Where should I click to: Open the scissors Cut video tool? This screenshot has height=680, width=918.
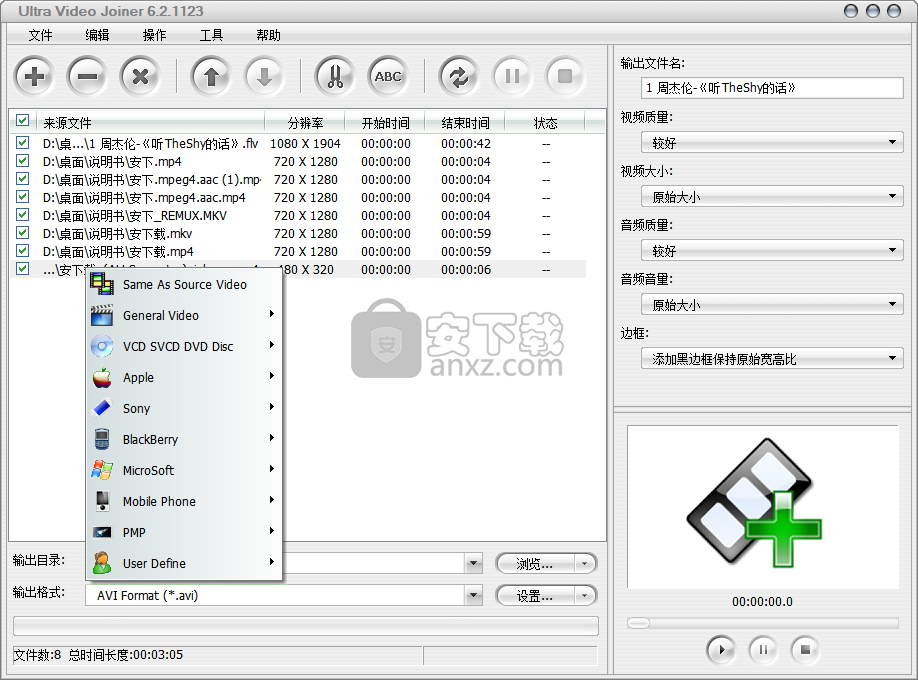pyautogui.click(x=335, y=76)
